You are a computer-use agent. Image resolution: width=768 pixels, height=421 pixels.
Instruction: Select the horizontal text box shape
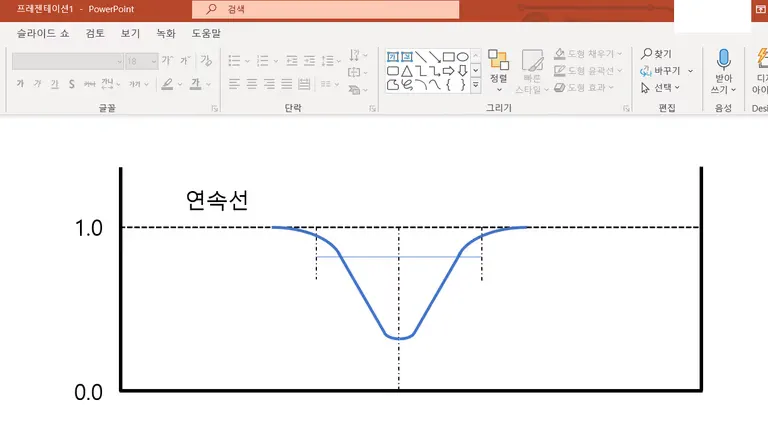tap(393, 57)
